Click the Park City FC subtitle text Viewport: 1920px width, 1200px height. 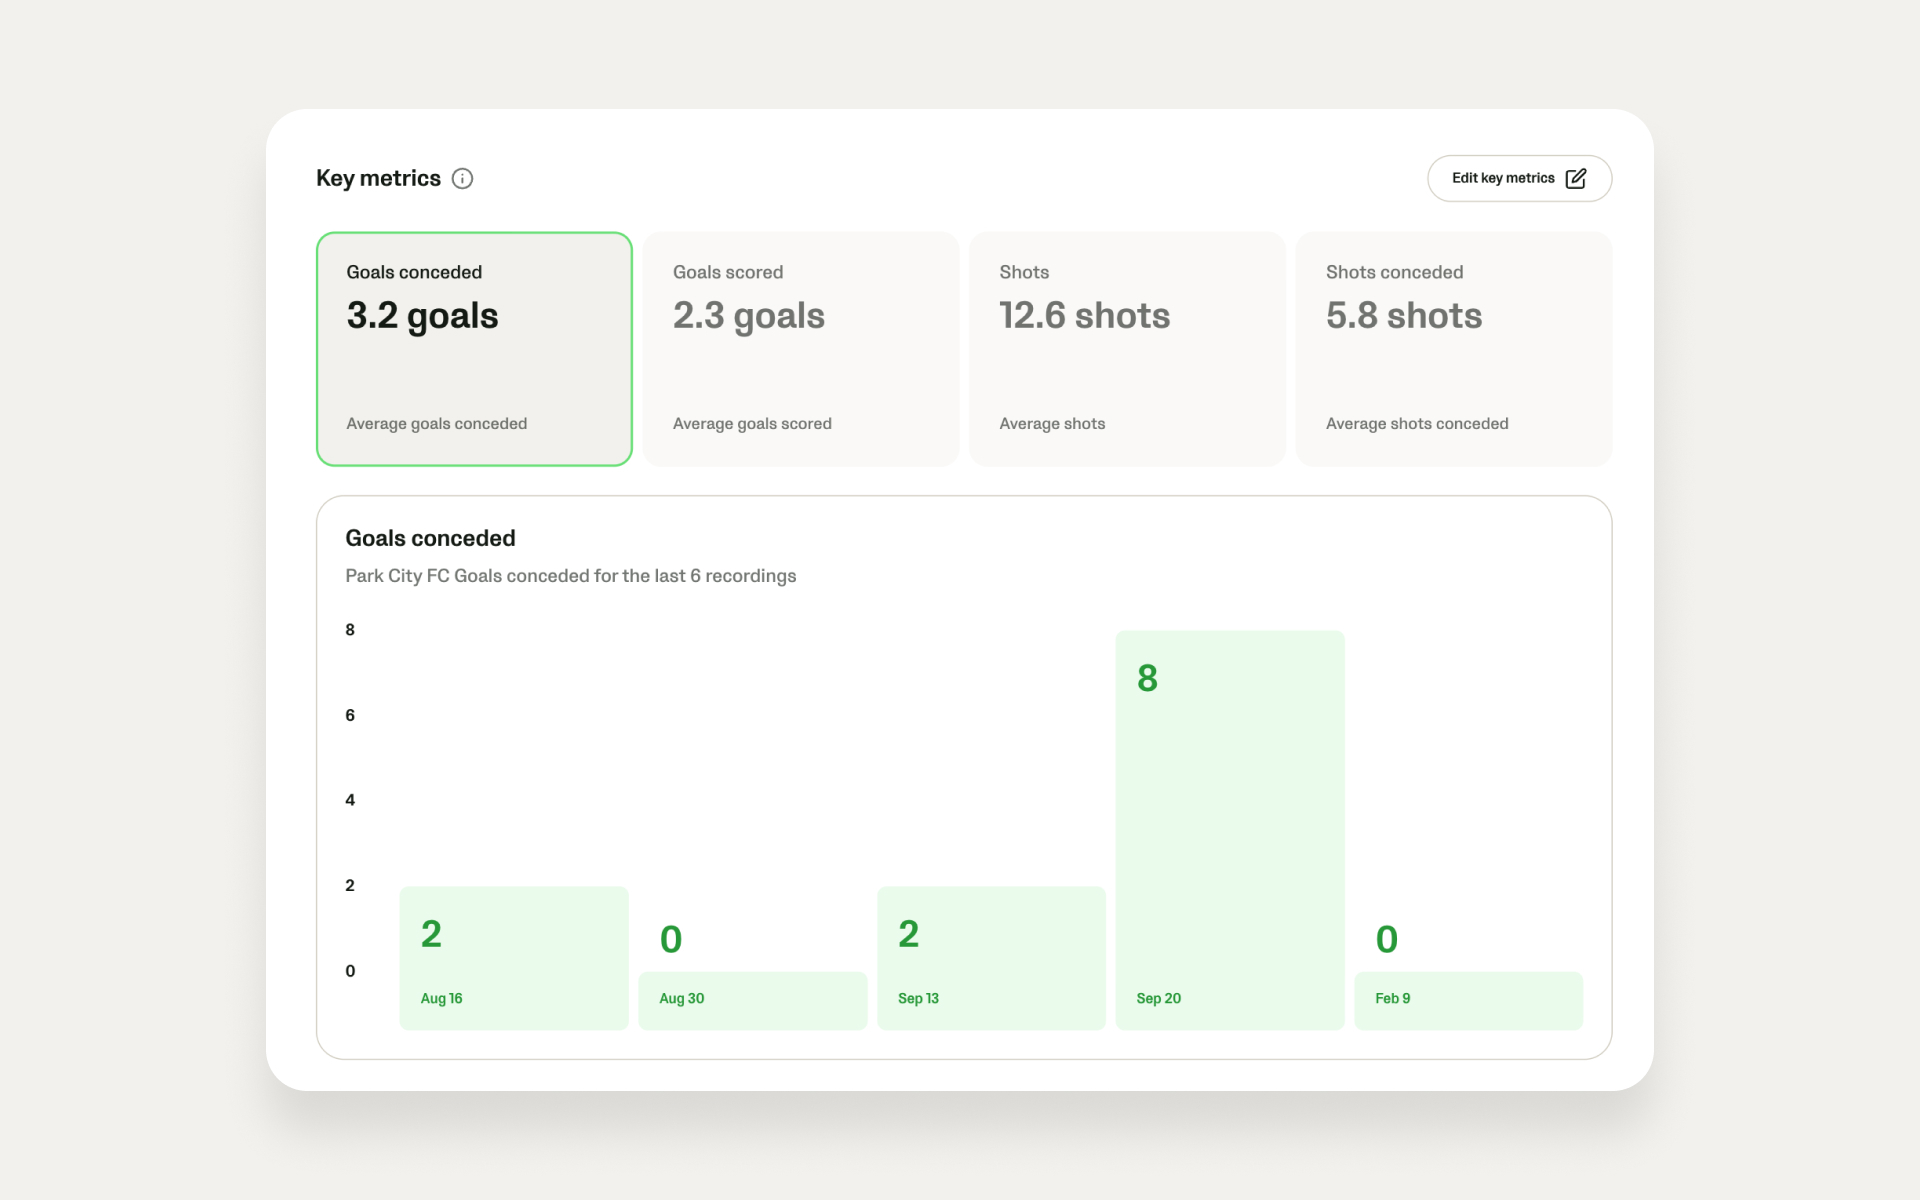[x=570, y=576]
